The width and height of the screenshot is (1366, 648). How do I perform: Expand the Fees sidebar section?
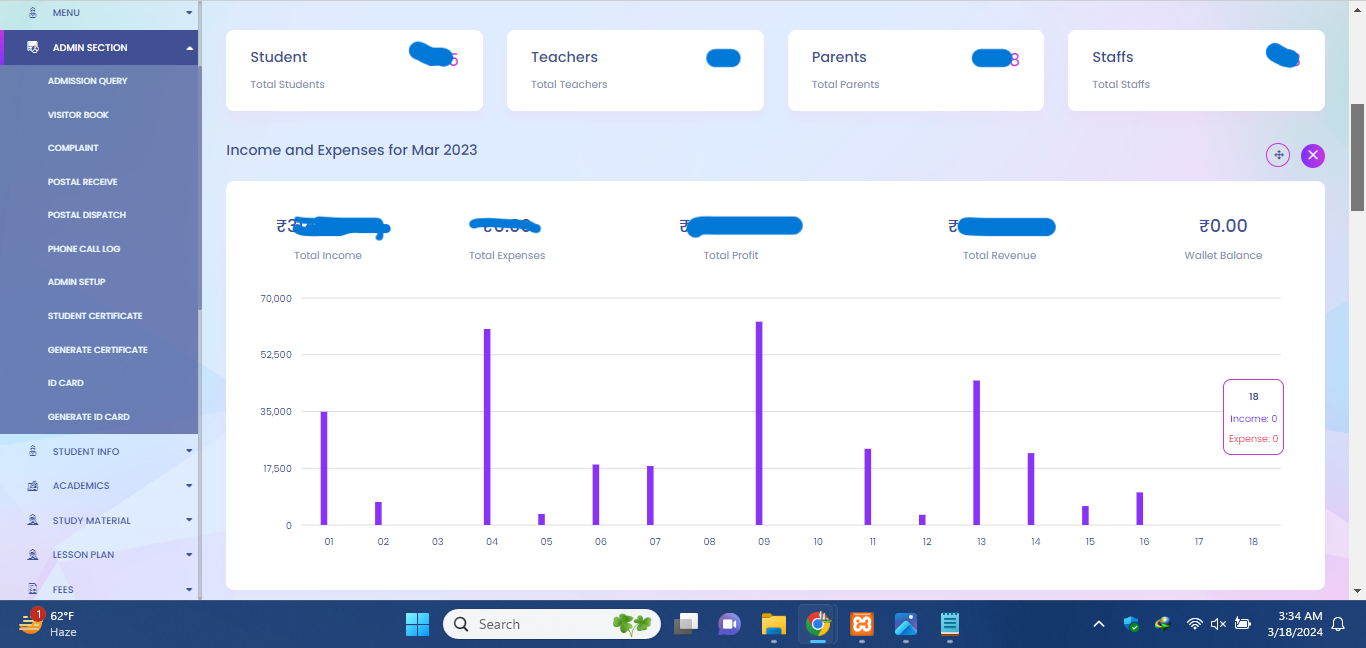point(189,590)
